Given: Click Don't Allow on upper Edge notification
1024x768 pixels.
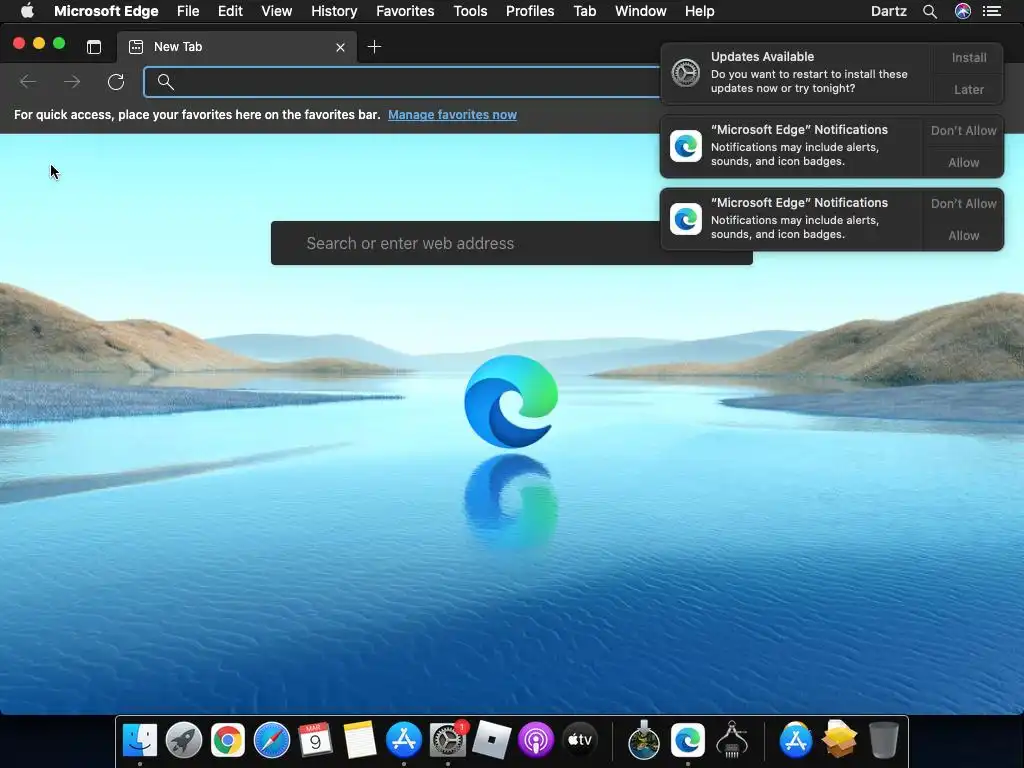Looking at the screenshot, I should tap(963, 131).
